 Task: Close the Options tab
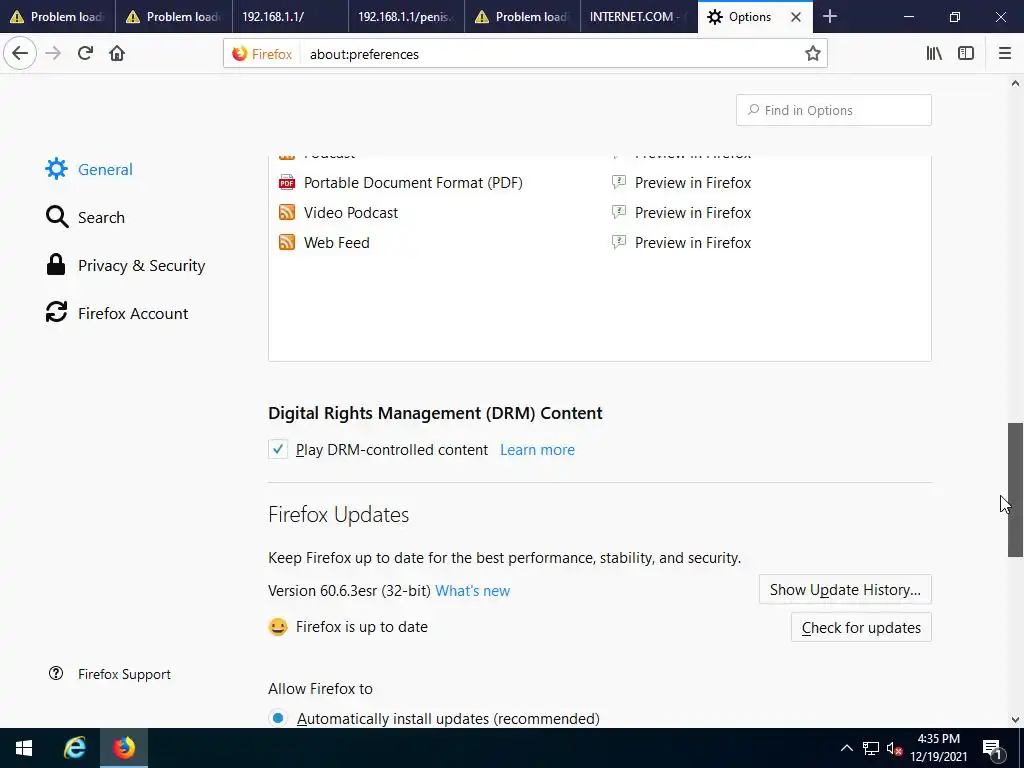(x=795, y=17)
